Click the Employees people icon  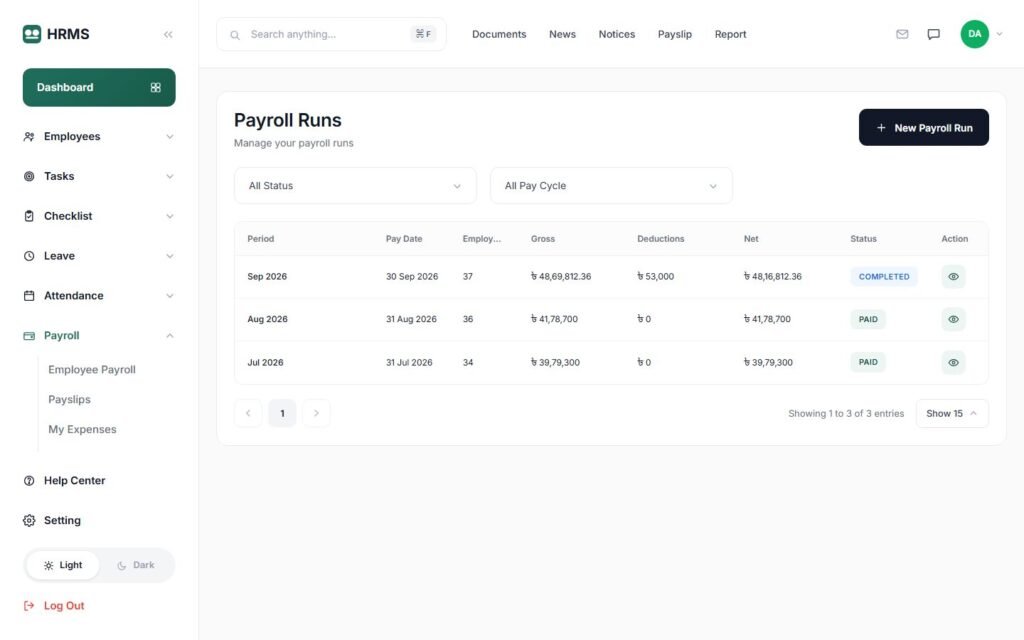(x=29, y=136)
